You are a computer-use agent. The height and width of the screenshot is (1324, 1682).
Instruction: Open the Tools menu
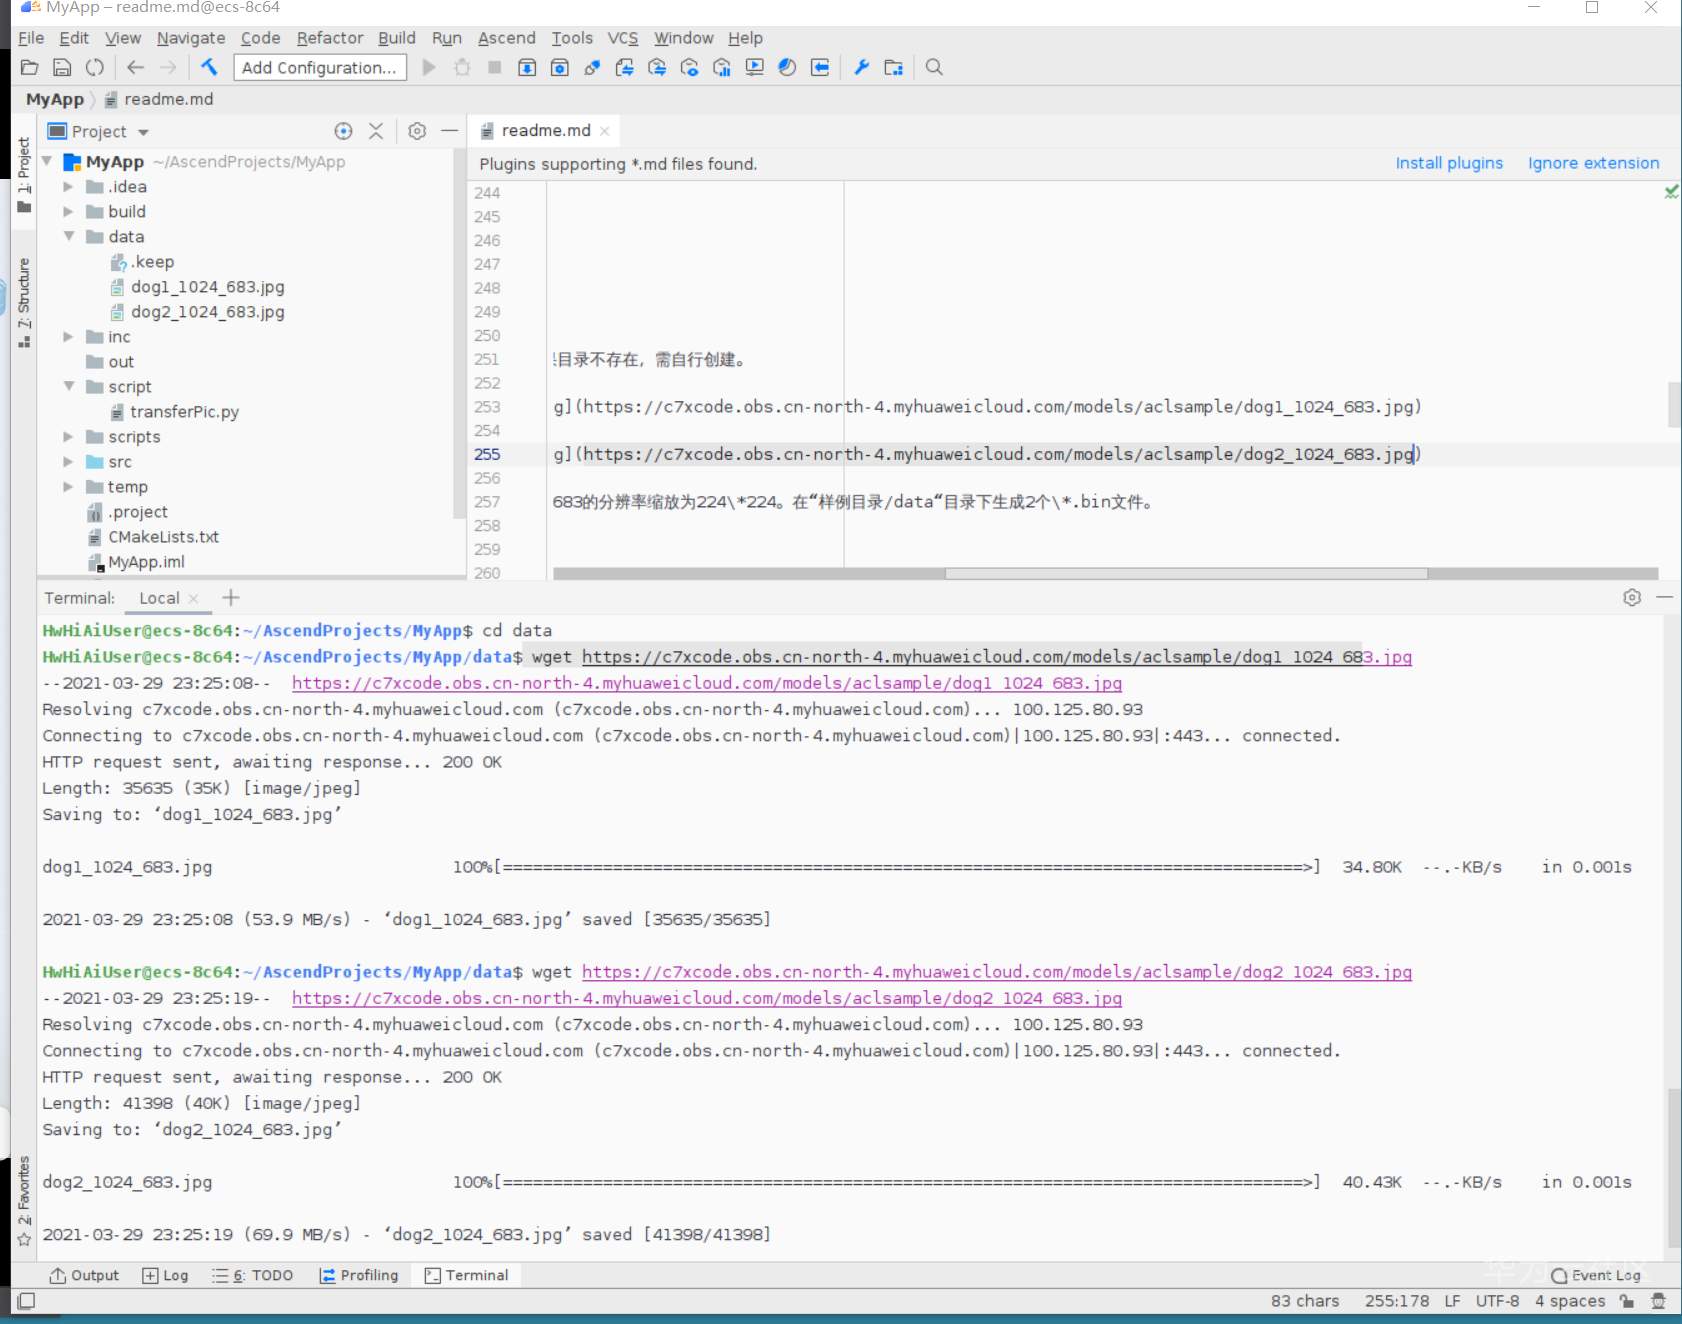(x=572, y=38)
